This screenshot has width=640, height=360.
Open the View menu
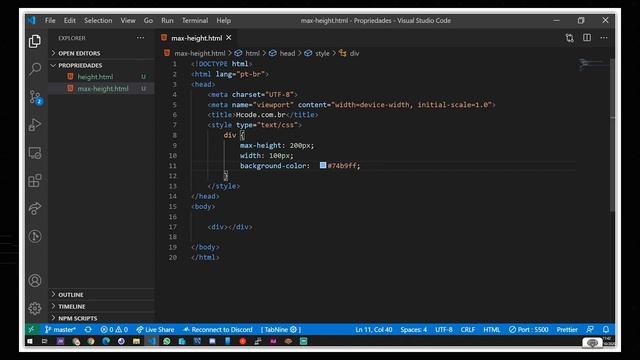pos(128,20)
